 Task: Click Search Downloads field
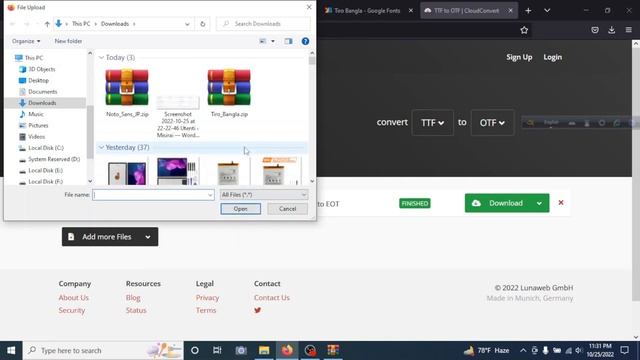pos(263,24)
